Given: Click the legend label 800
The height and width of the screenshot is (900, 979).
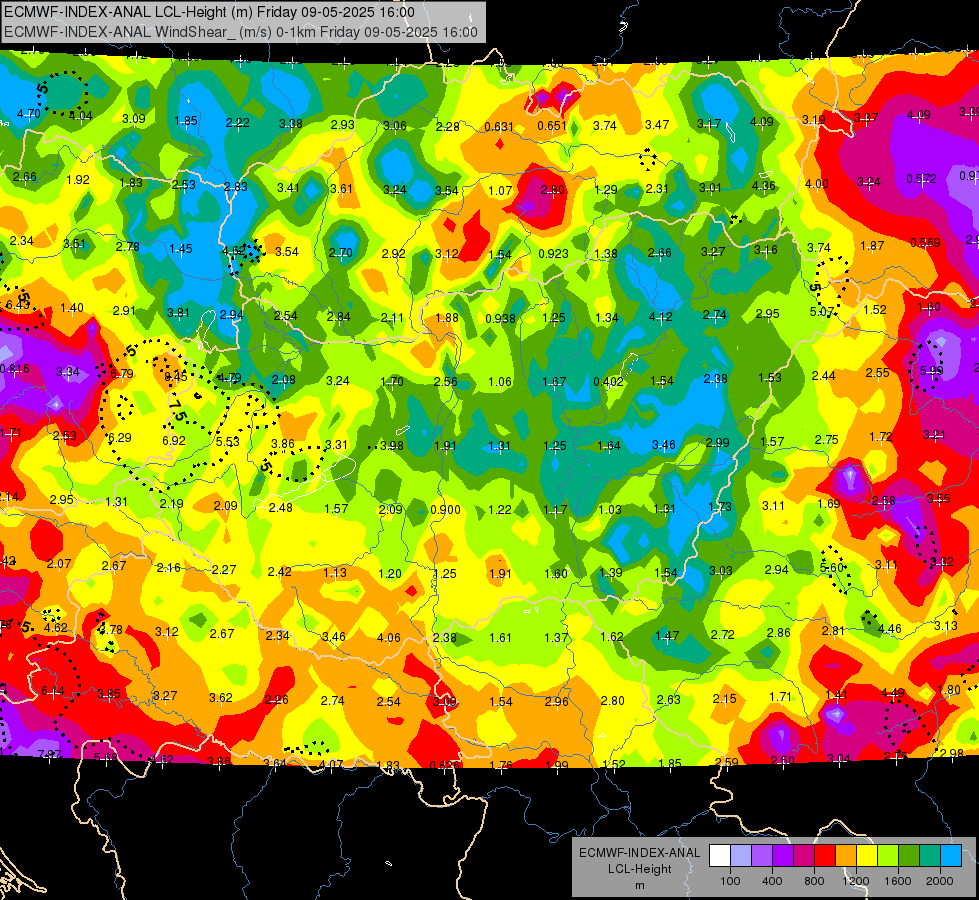Looking at the screenshot, I should point(814,881).
